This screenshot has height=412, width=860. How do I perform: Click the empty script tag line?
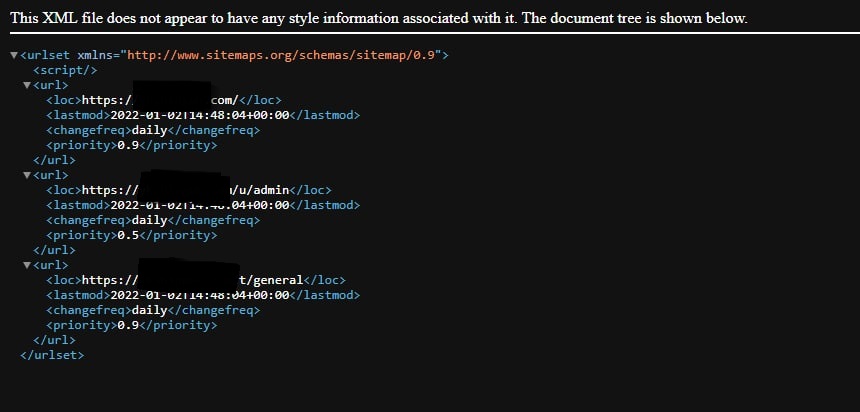pyautogui.click(x=65, y=70)
